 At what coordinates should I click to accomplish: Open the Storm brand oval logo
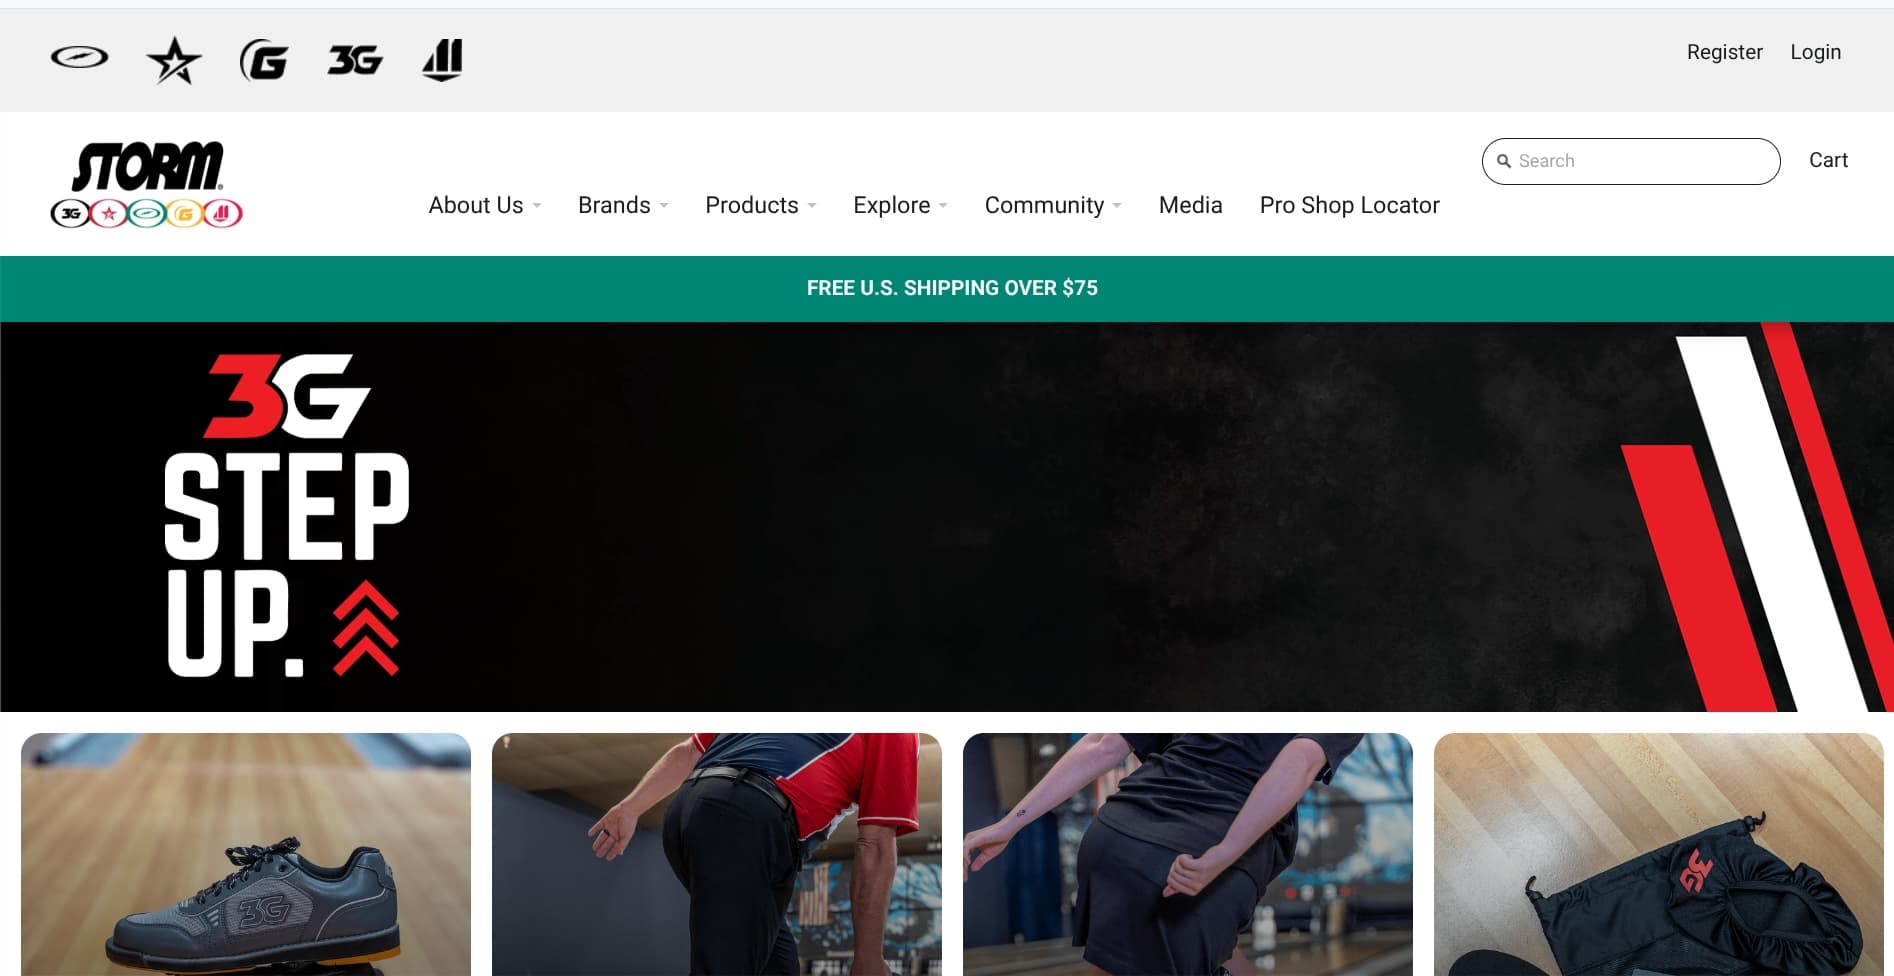tap(79, 57)
